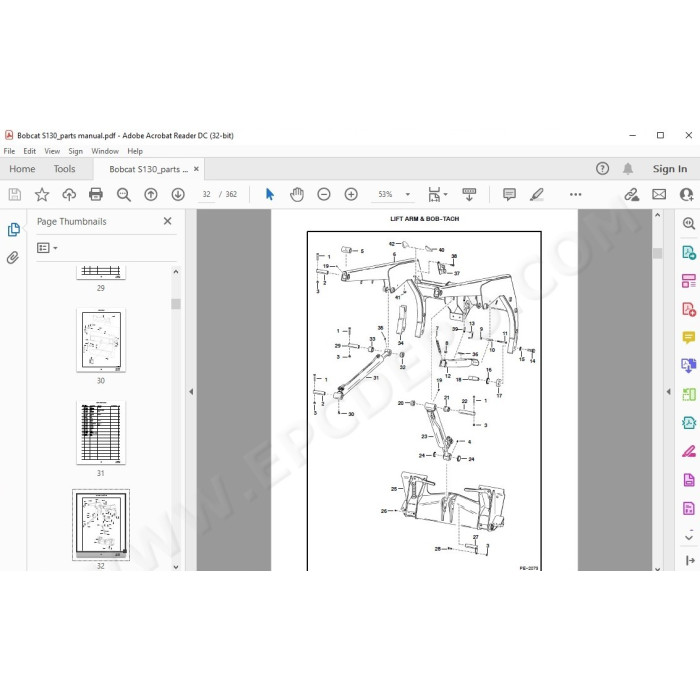Switch to the Home tab
This screenshot has width=700, height=700.
(x=22, y=169)
